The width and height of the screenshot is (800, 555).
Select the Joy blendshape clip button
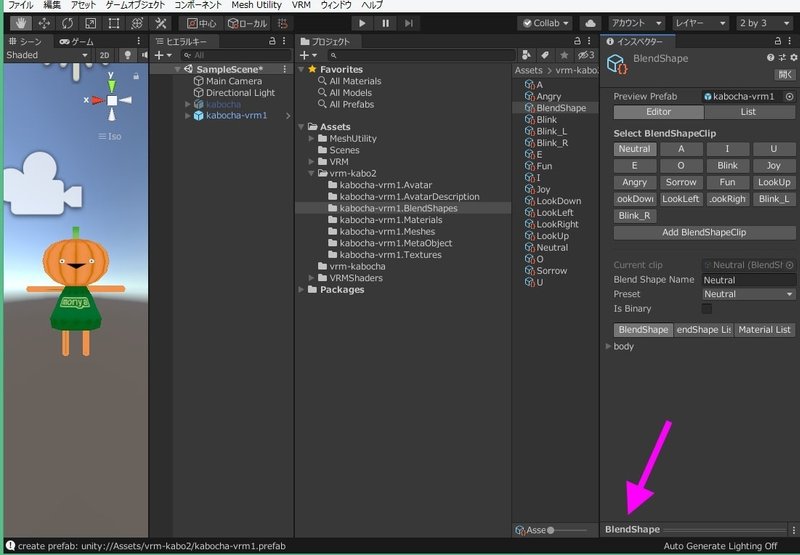coord(773,166)
